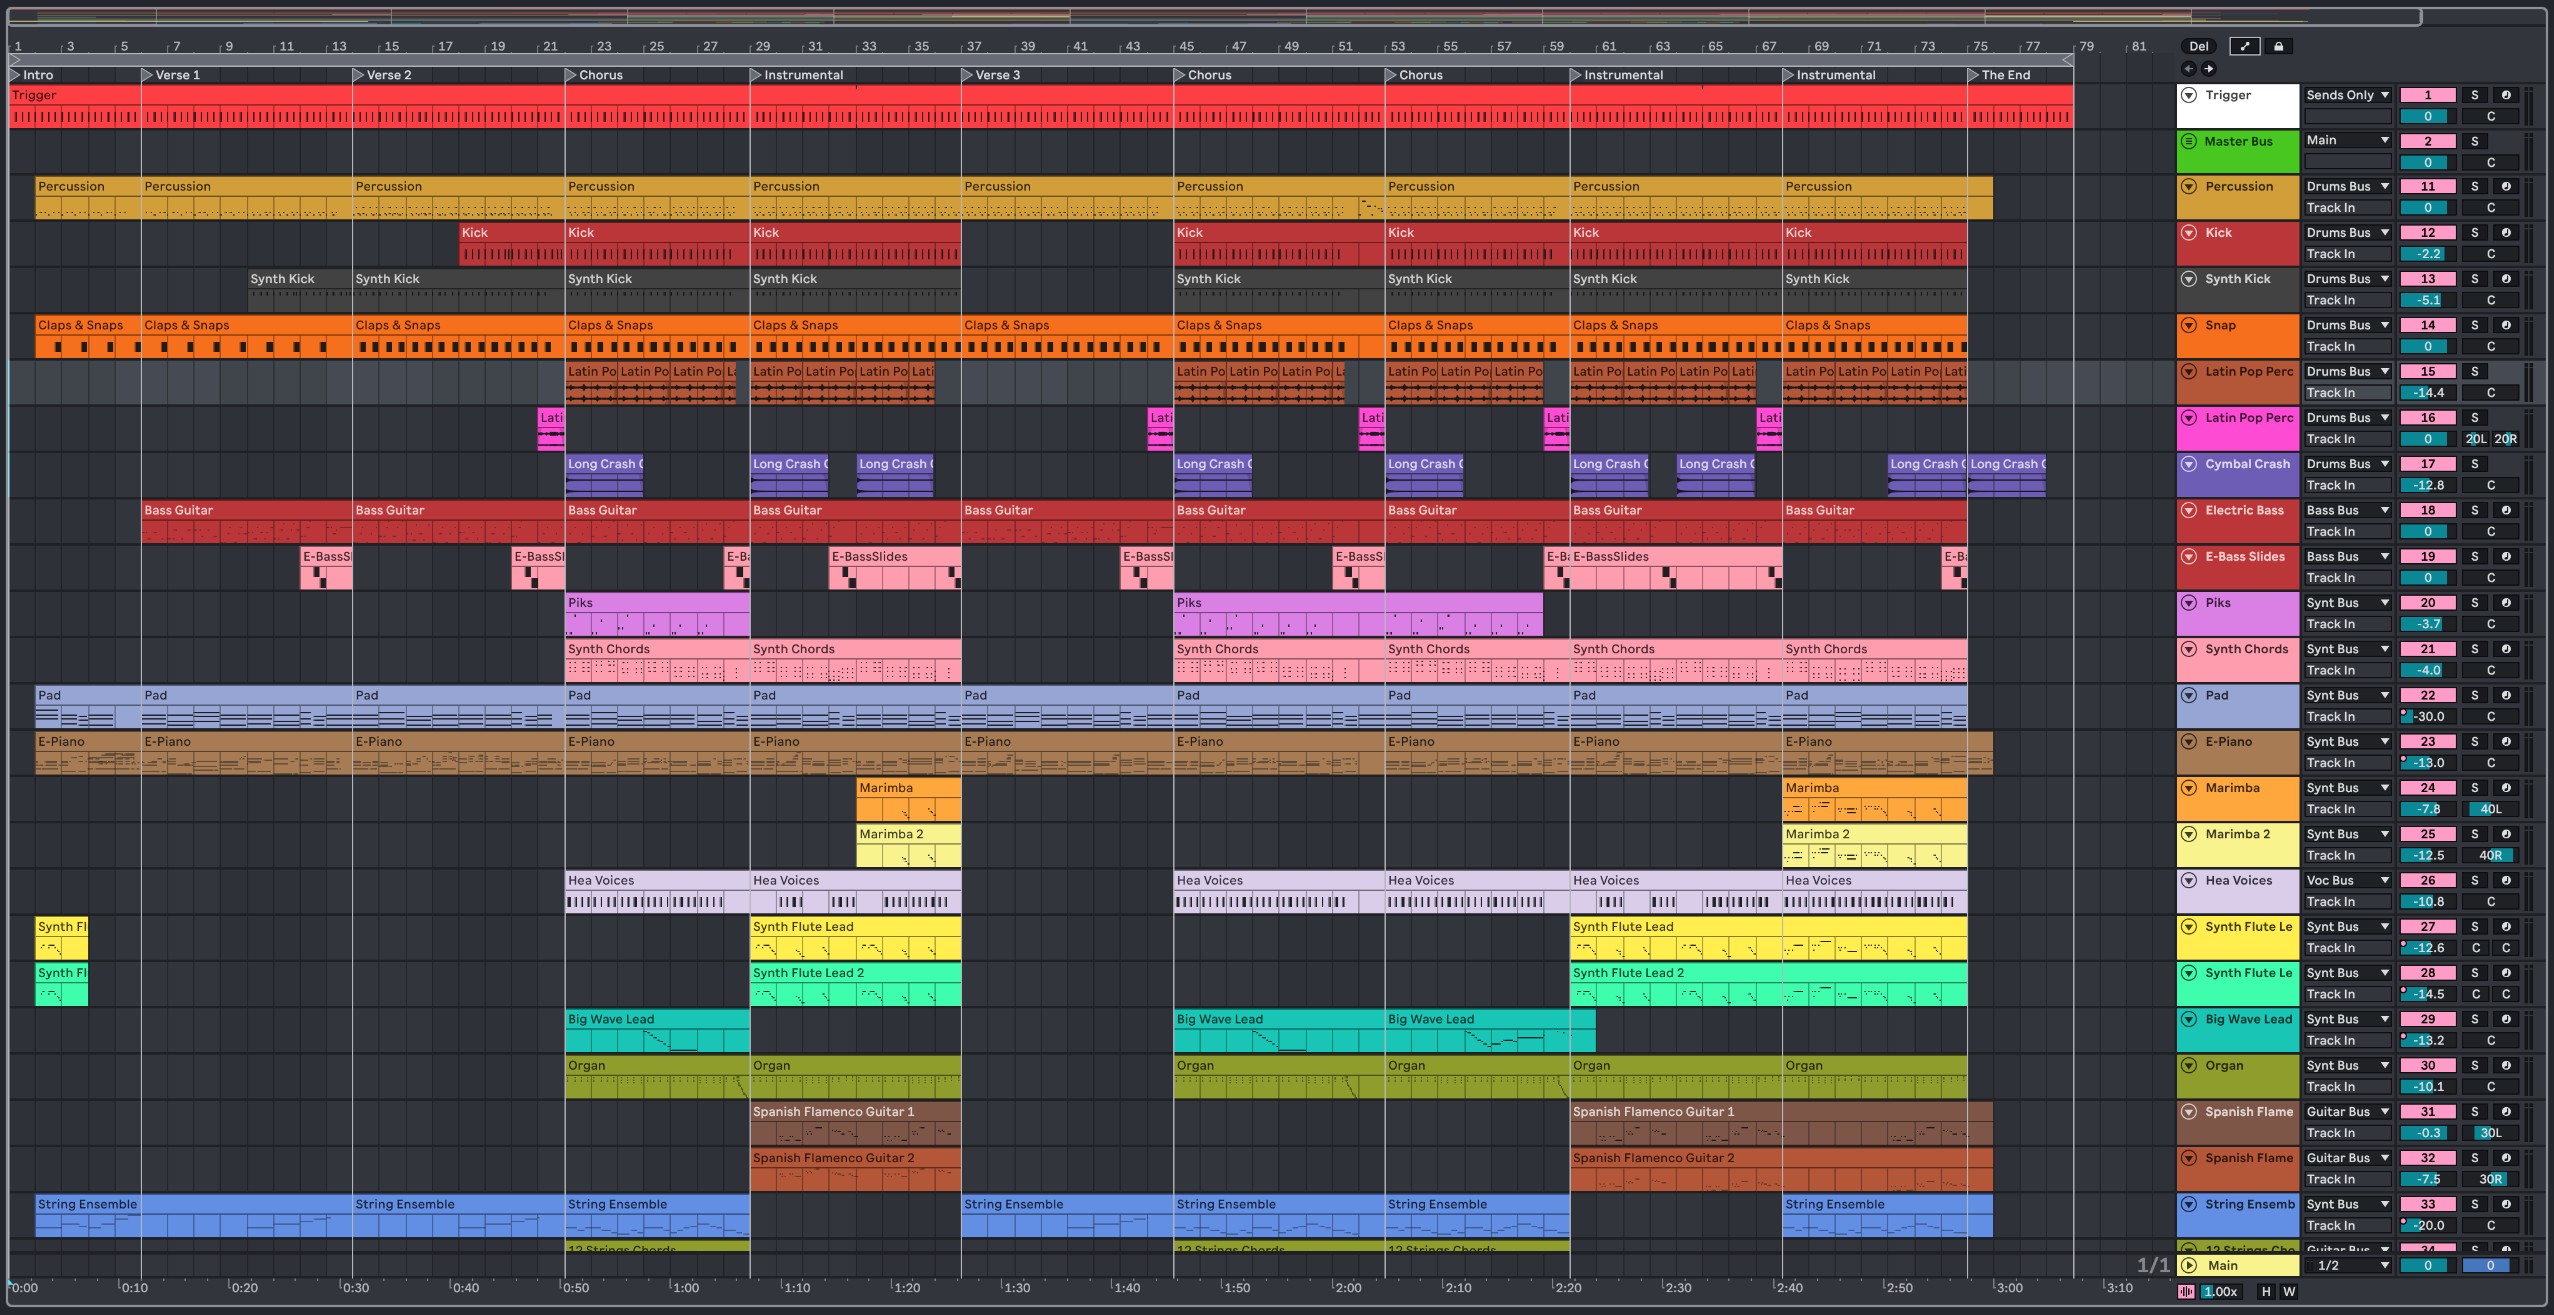Click the pink waveform icon at bottom

click(2186, 1291)
